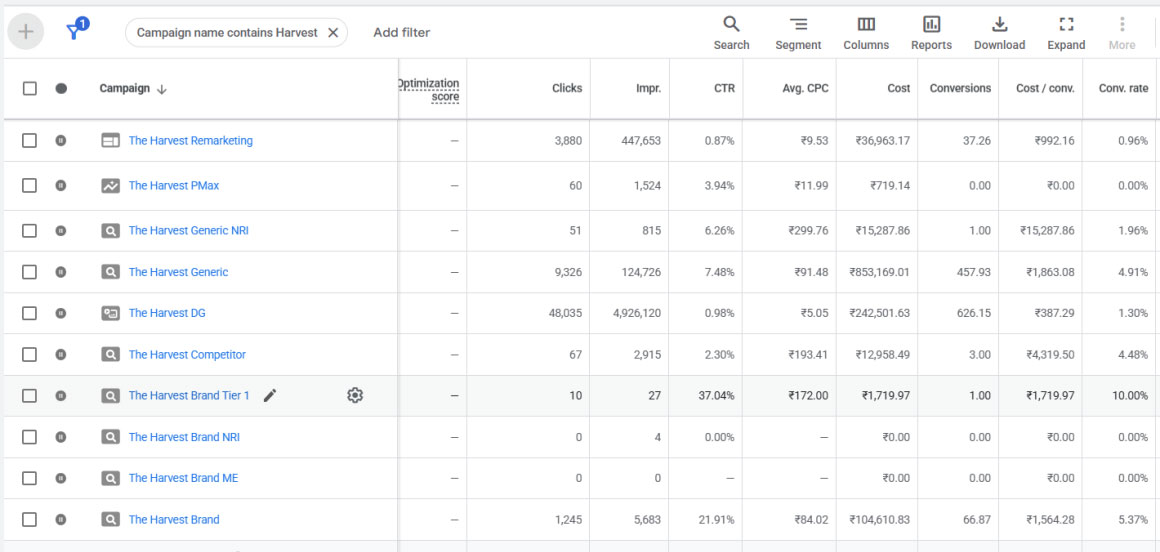Click pencil edit icon beside Brand Tier 1

pyautogui.click(x=269, y=396)
